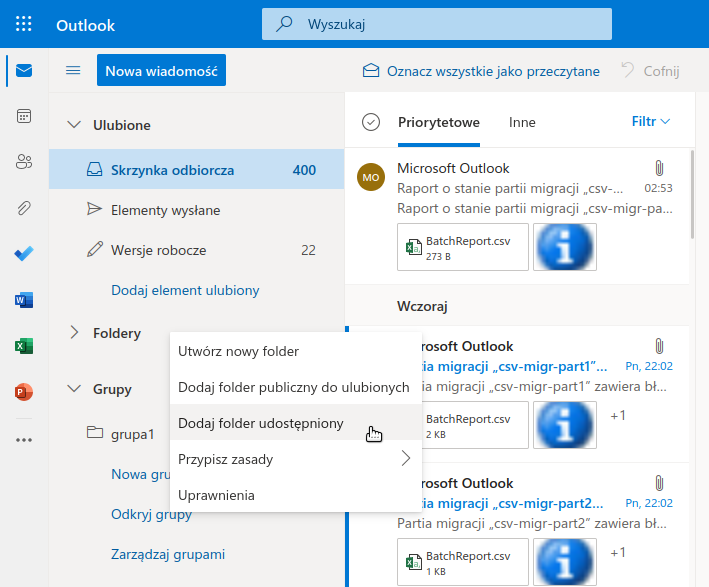709x587 pixels.
Task: Launch Excel from the left rail
Action: click(24, 345)
